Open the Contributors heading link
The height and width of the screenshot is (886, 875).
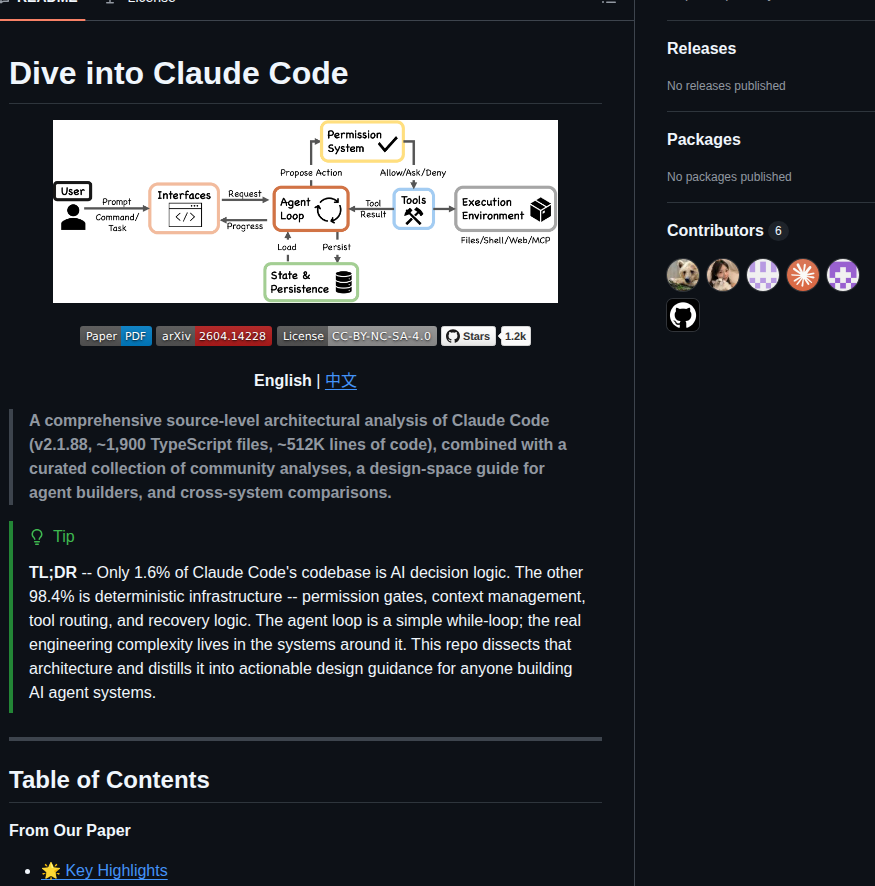715,231
